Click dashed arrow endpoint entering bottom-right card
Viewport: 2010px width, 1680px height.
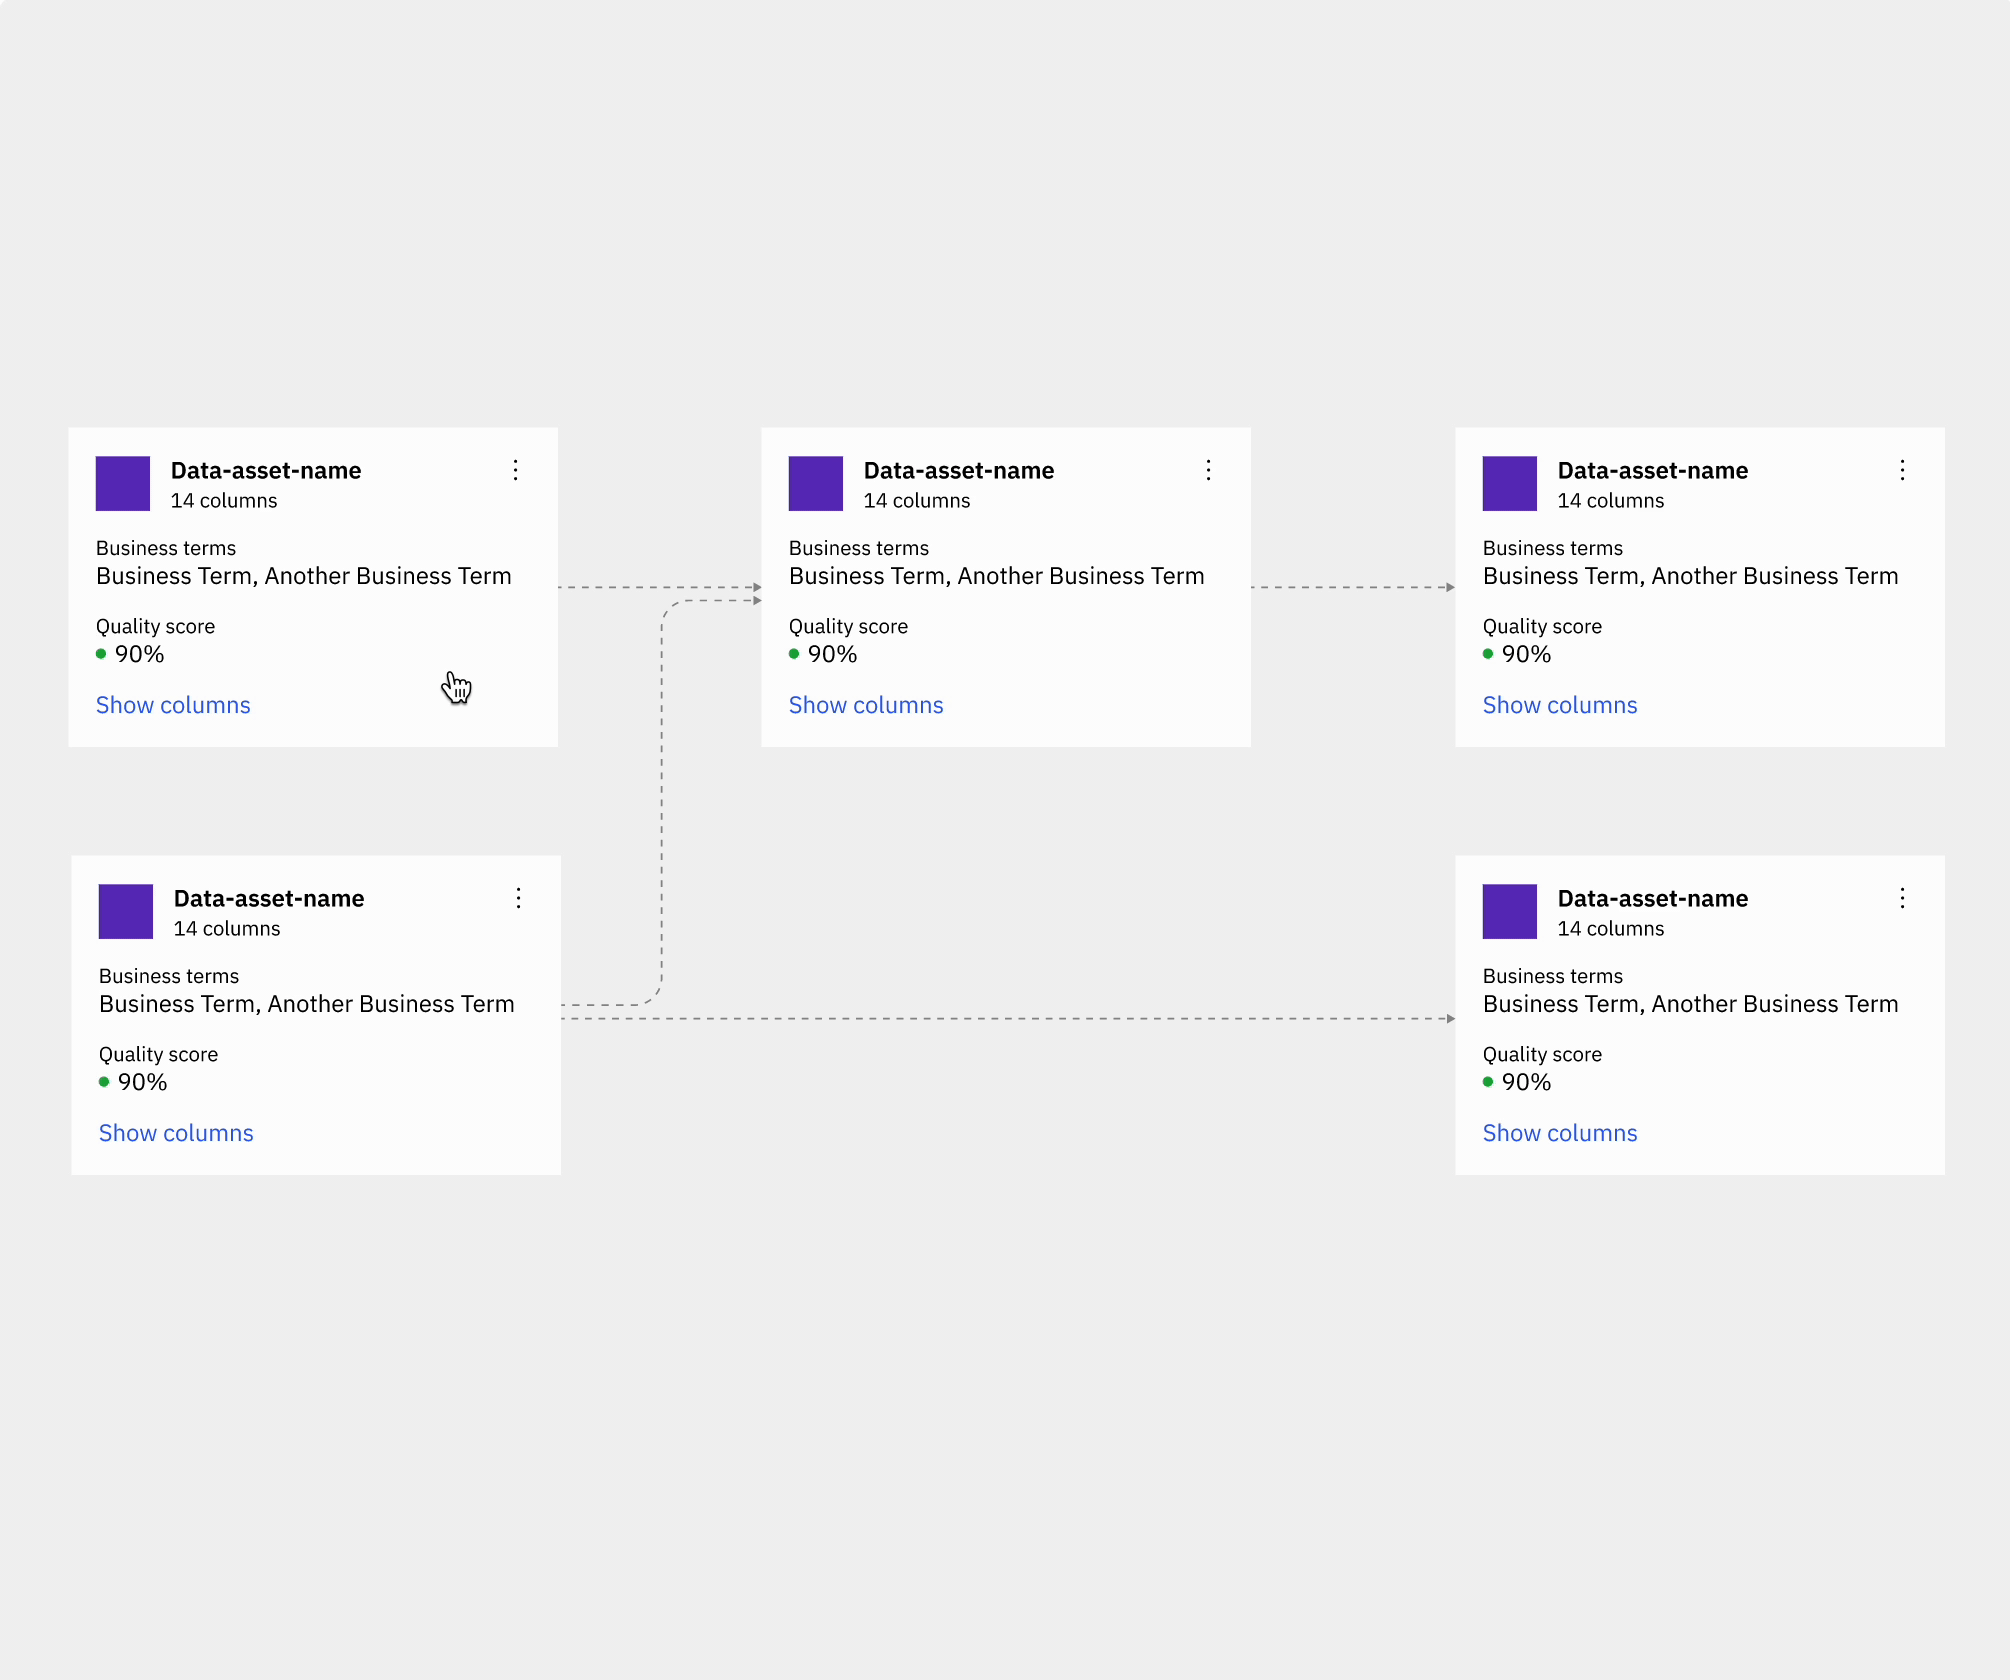pos(1450,1019)
